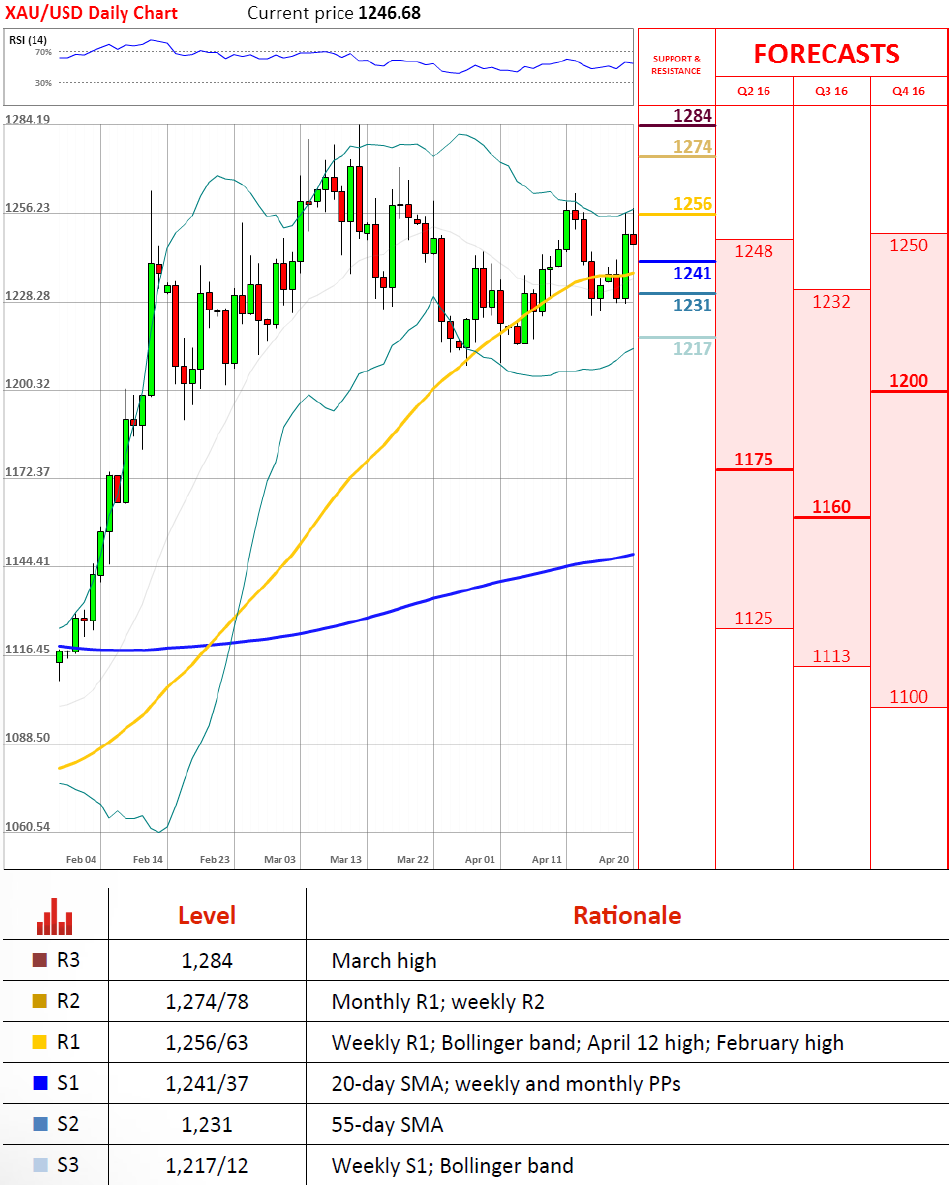Click the Q4 16 median forecast 1200
The width and height of the screenshot is (952, 1185).
click(x=908, y=380)
